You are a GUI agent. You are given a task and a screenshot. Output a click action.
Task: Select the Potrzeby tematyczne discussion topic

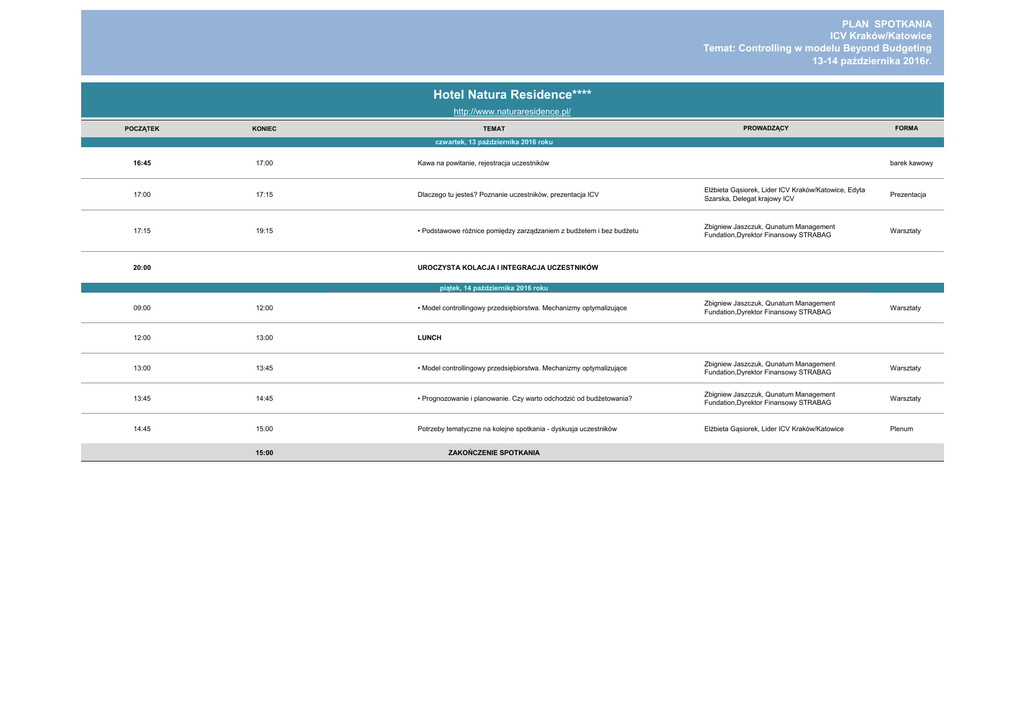(x=516, y=429)
